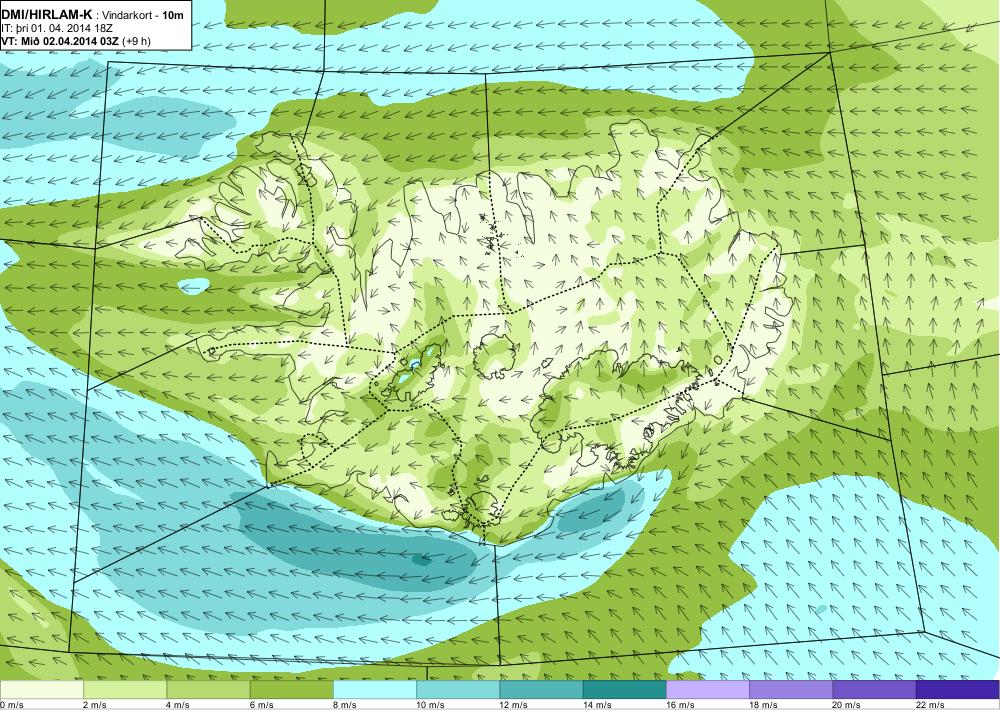The height and width of the screenshot is (710, 1000).
Task: Click the medium green 4–6 m/s legend swatch
Action: coord(209,690)
